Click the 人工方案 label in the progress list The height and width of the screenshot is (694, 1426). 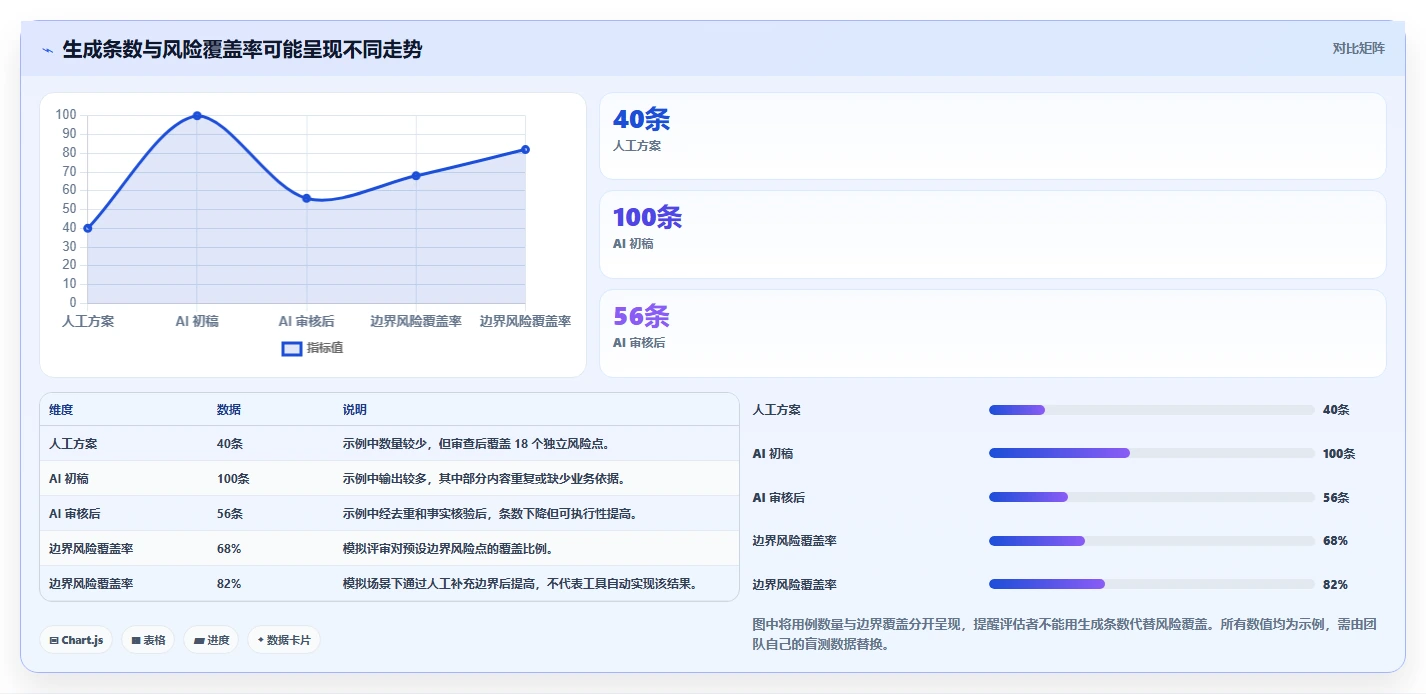pyautogui.click(x=777, y=410)
